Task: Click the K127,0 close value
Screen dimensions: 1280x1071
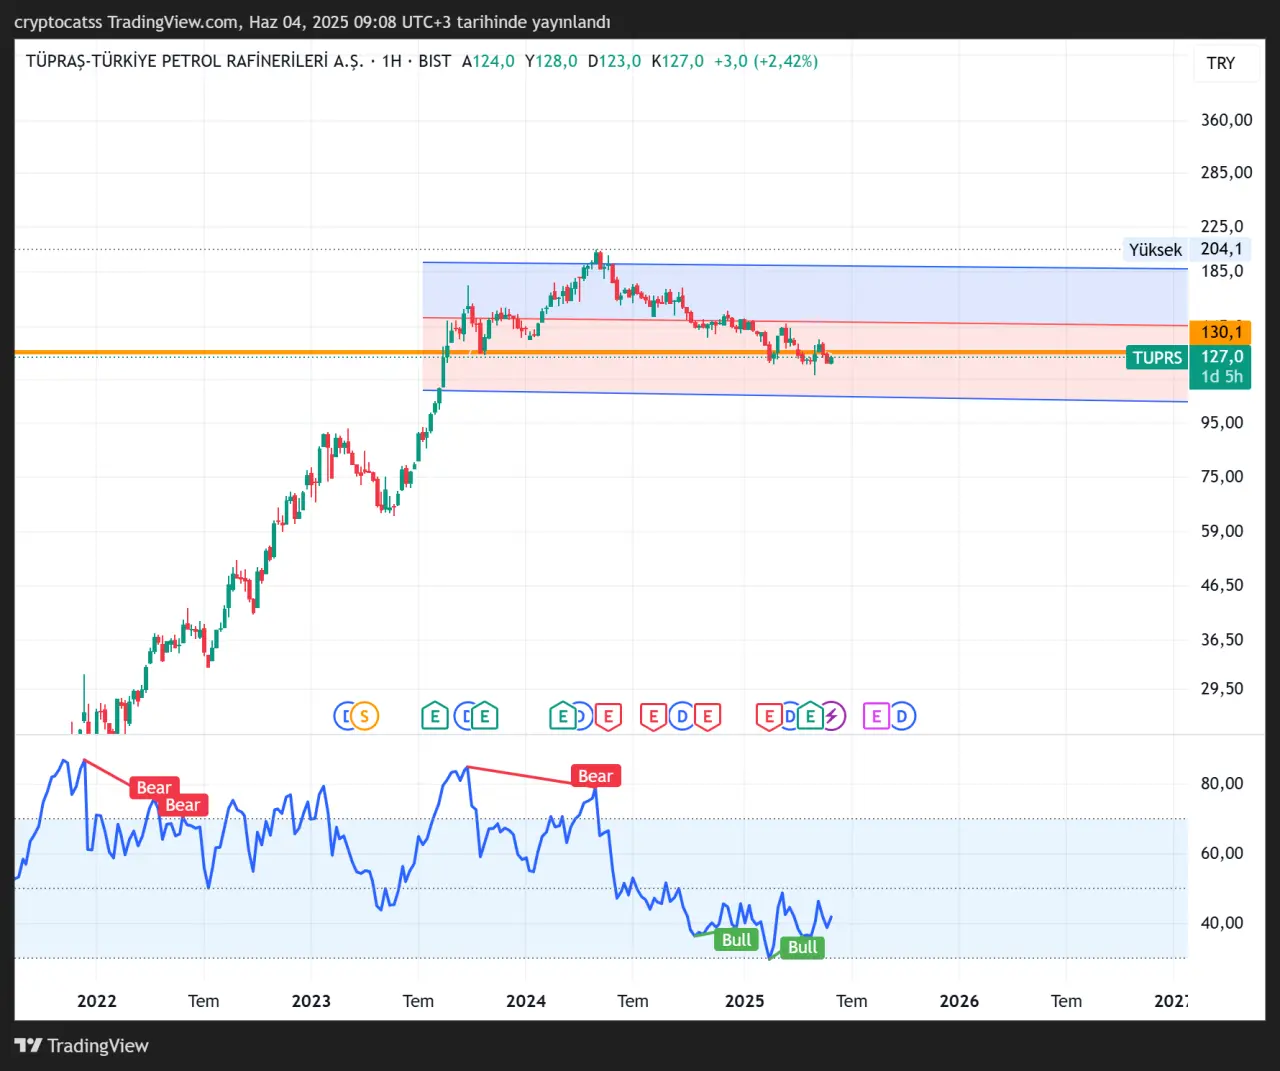Action: coord(677,61)
